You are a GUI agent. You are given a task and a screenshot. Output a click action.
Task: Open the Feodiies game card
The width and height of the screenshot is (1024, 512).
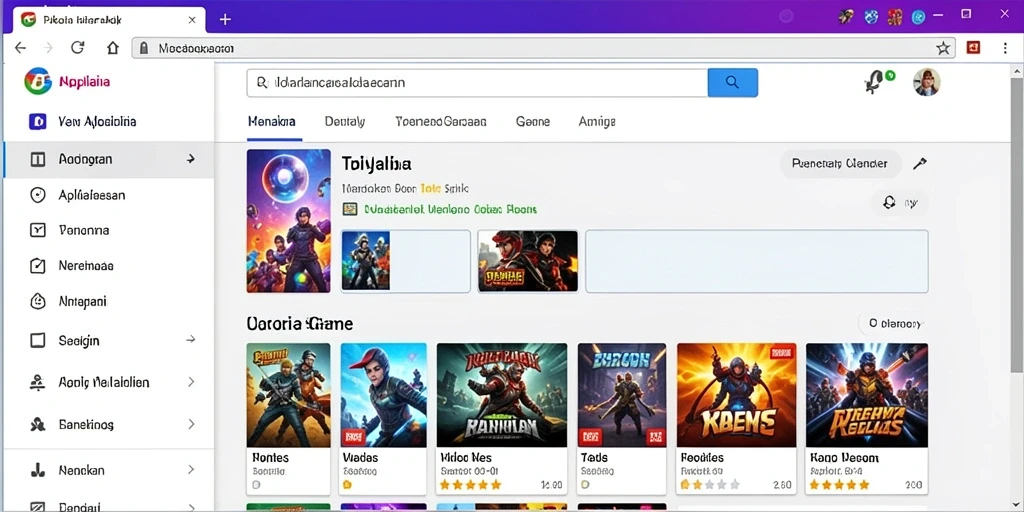[x=737, y=418]
